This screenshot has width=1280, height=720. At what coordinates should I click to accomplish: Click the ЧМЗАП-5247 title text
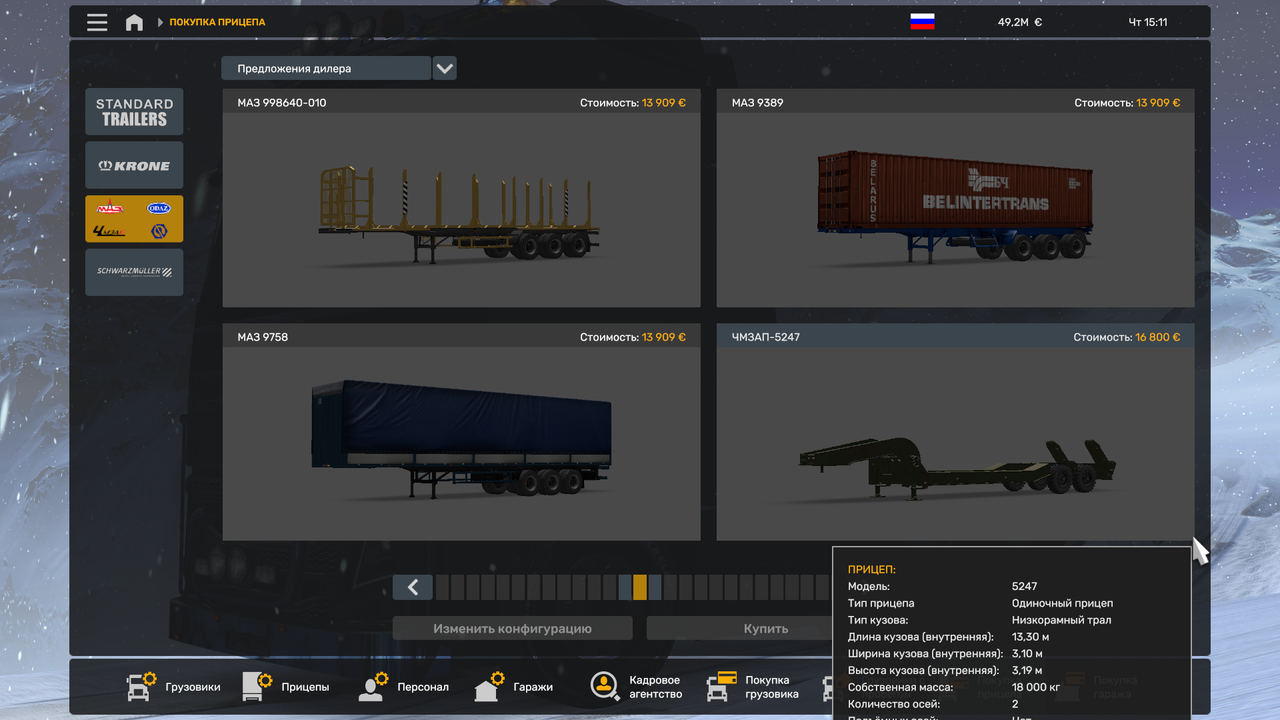[766, 337]
